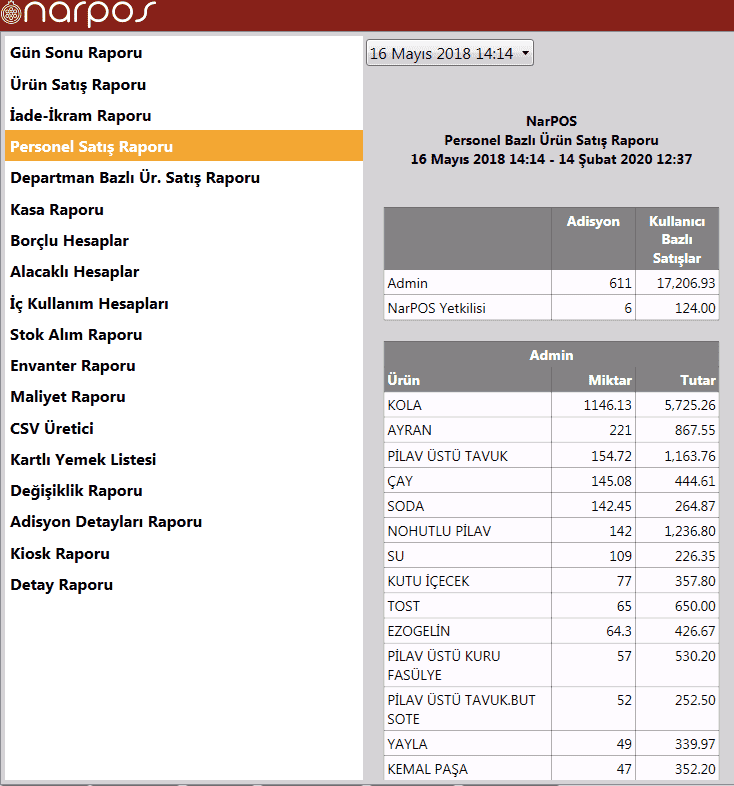This screenshot has height=786, width=734.
Task: Open Maliyet Raporu
Action: coord(68,397)
